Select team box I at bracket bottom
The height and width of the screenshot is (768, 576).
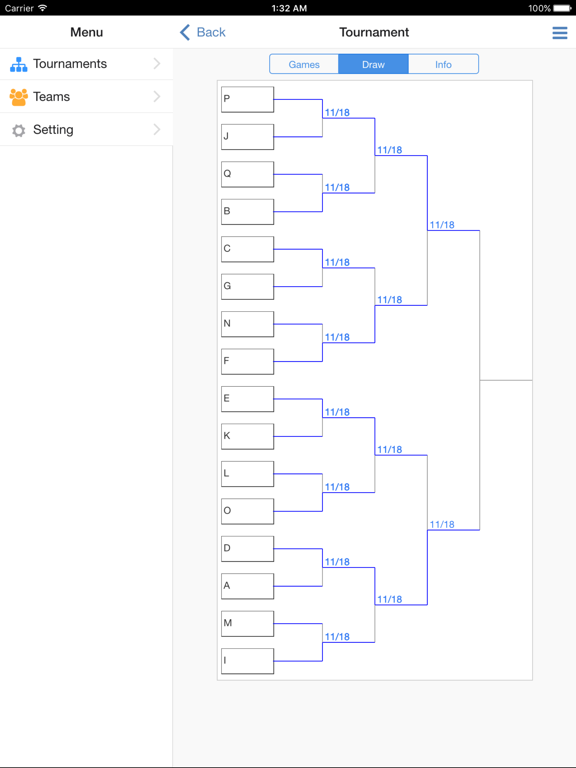tap(247, 661)
